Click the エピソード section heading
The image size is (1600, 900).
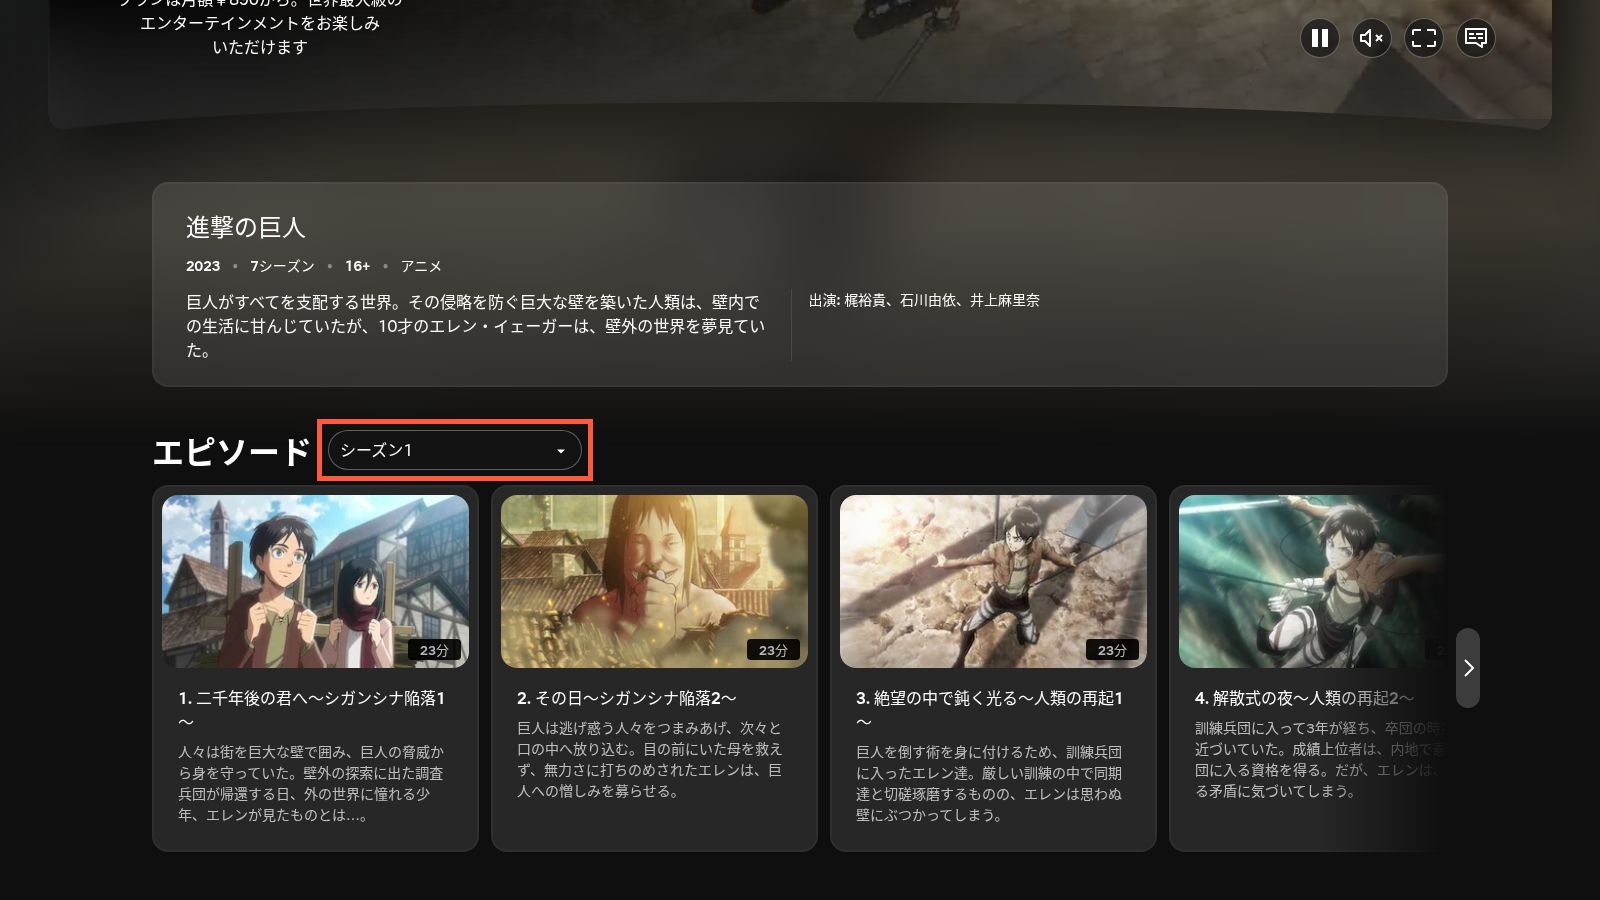(x=231, y=452)
